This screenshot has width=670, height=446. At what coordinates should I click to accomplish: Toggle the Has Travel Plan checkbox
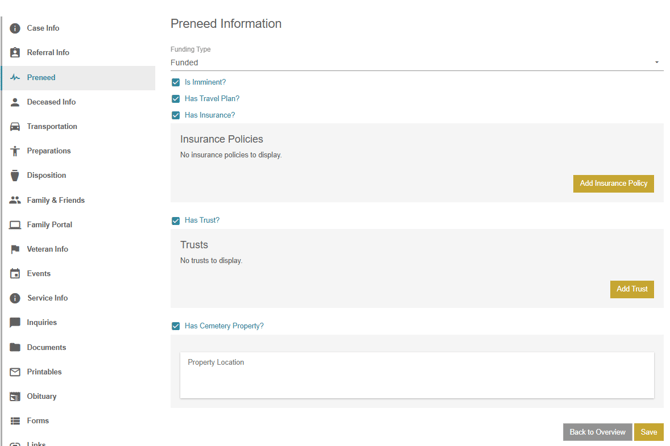(x=176, y=99)
